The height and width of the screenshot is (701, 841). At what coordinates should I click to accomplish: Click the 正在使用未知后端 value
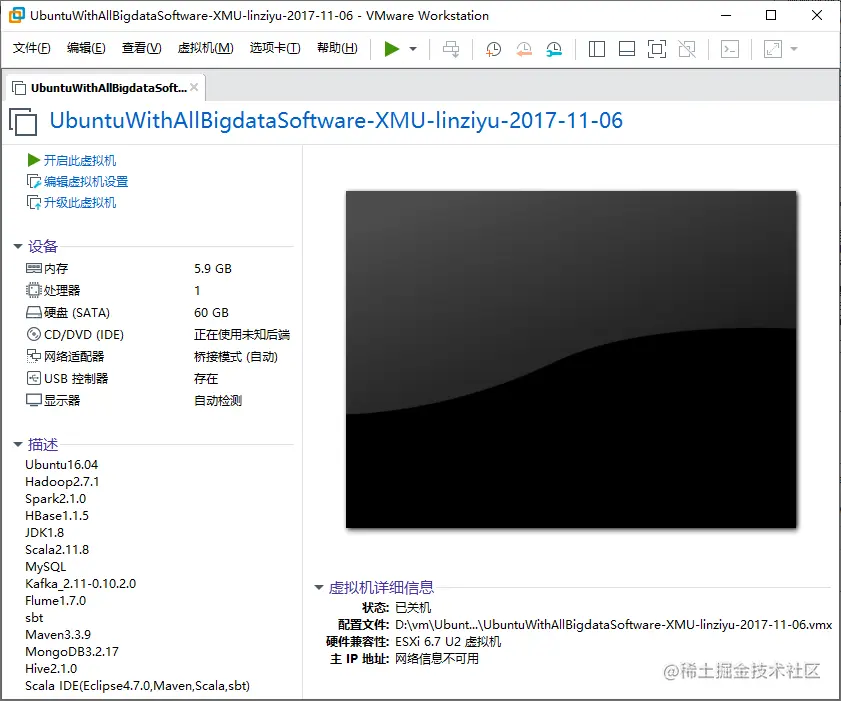[242, 334]
